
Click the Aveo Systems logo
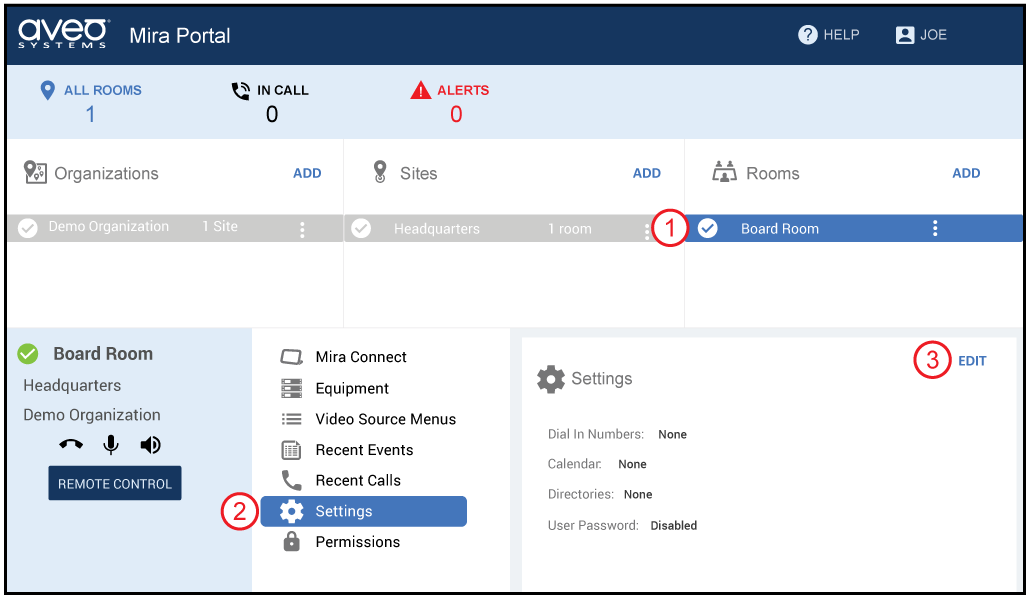pos(64,34)
